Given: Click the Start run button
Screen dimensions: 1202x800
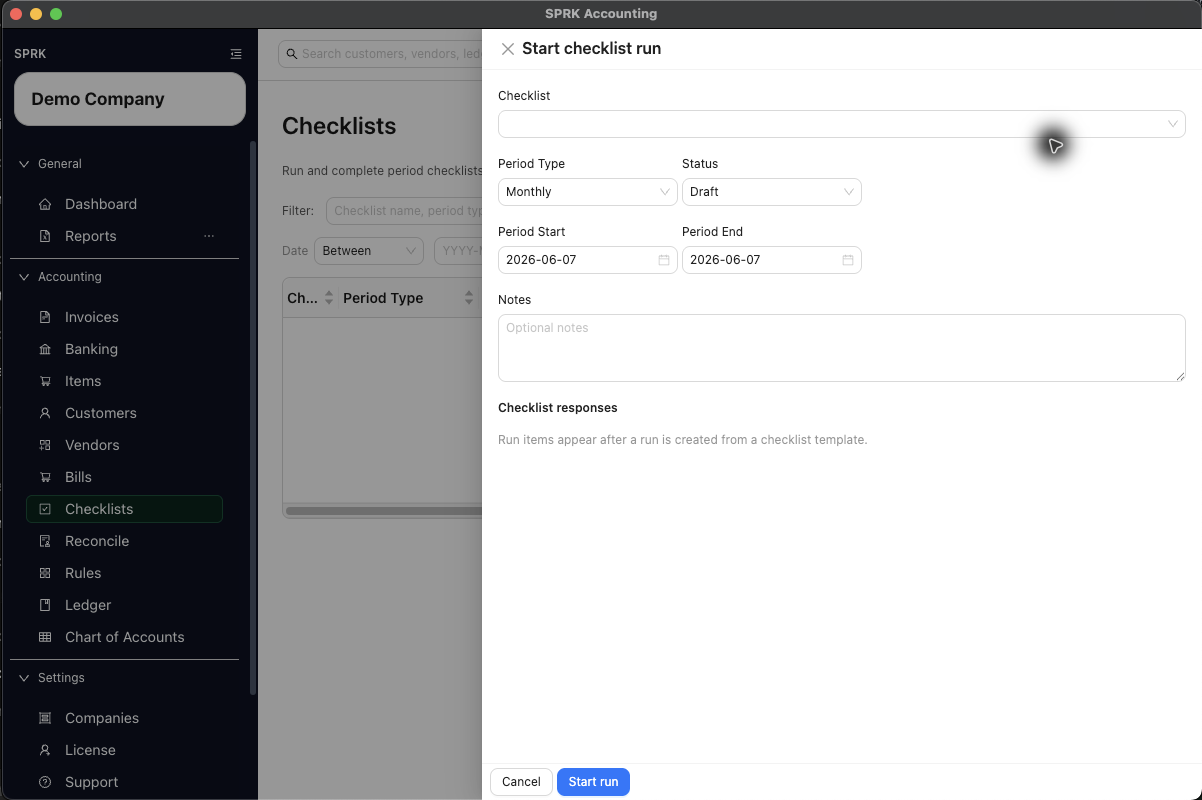Looking at the screenshot, I should pos(593,782).
